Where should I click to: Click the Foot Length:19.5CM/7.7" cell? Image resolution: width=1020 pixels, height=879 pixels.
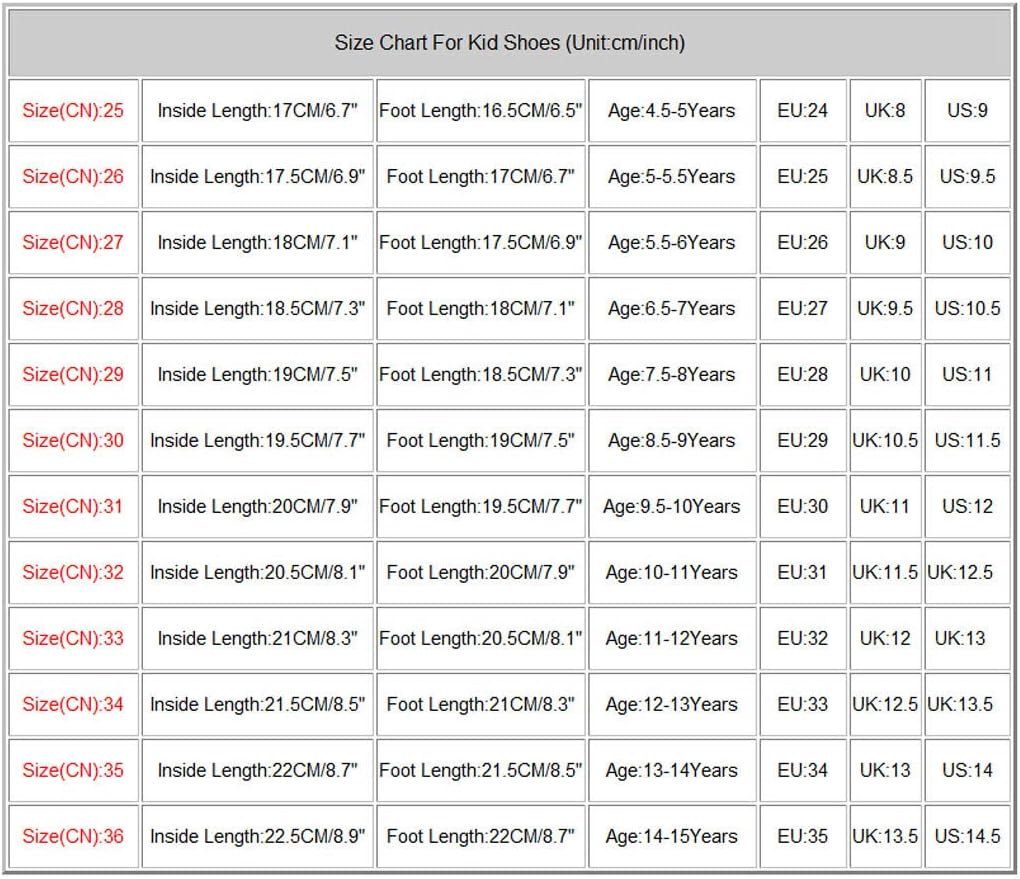pyautogui.click(x=480, y=506)
